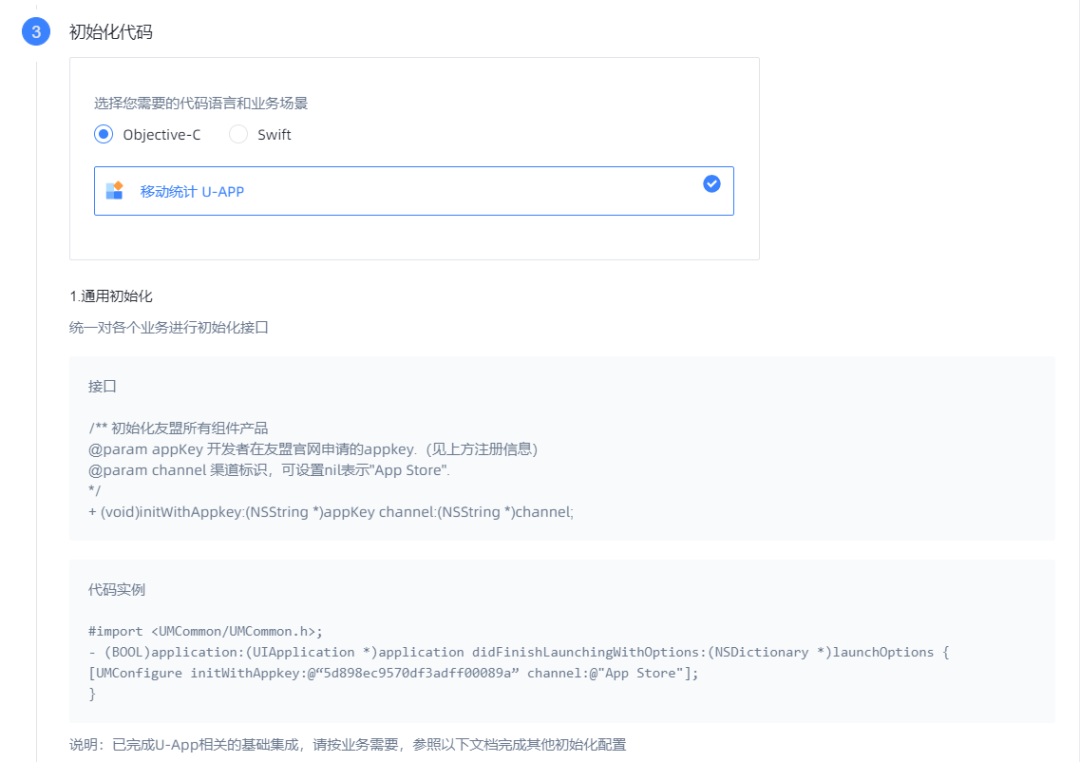1080x762 pixels.
Task: Click the 选择您需要的代码语言和业务场景 label
Action: (201, 103)
